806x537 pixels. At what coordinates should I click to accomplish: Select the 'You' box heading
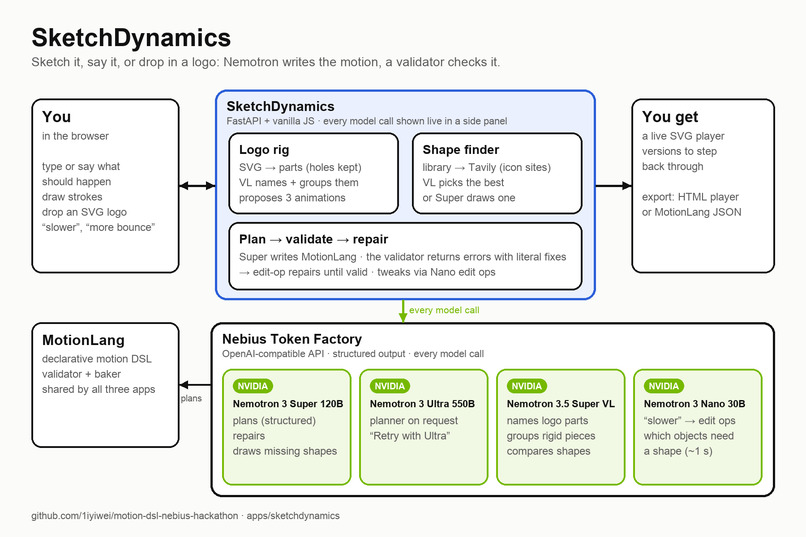click(57, 117)
